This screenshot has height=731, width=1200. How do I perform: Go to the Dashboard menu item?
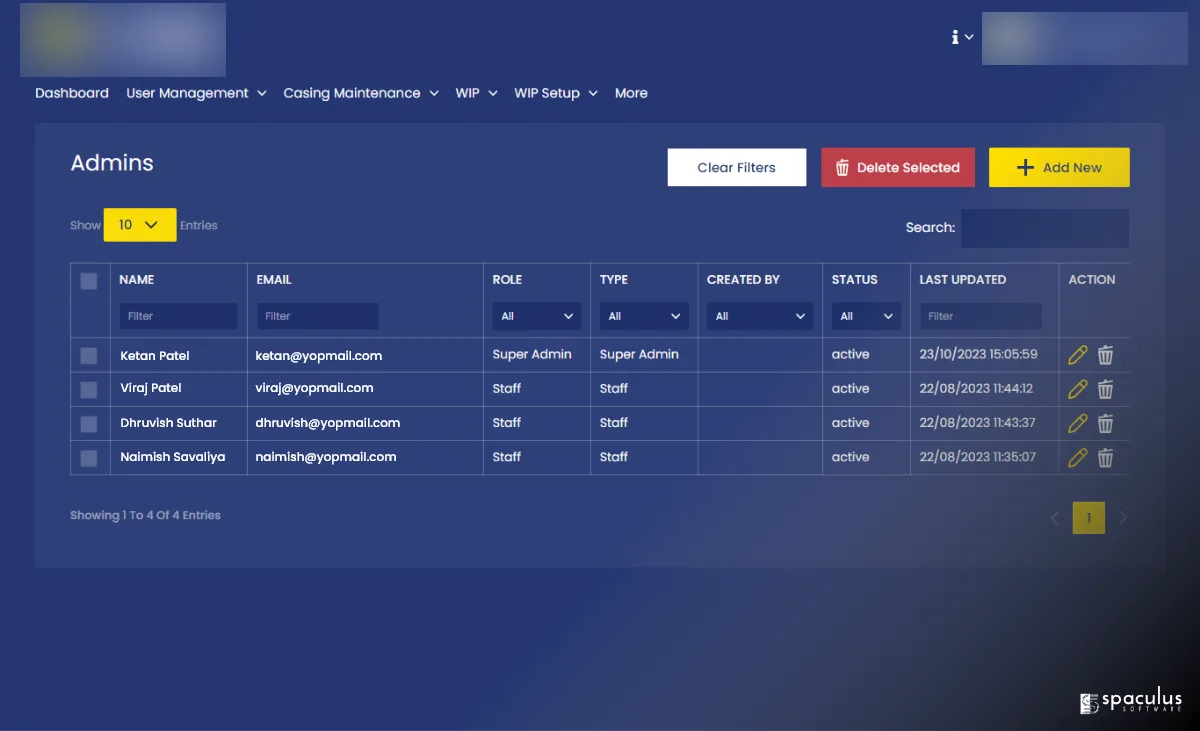(x=72, y=93)
